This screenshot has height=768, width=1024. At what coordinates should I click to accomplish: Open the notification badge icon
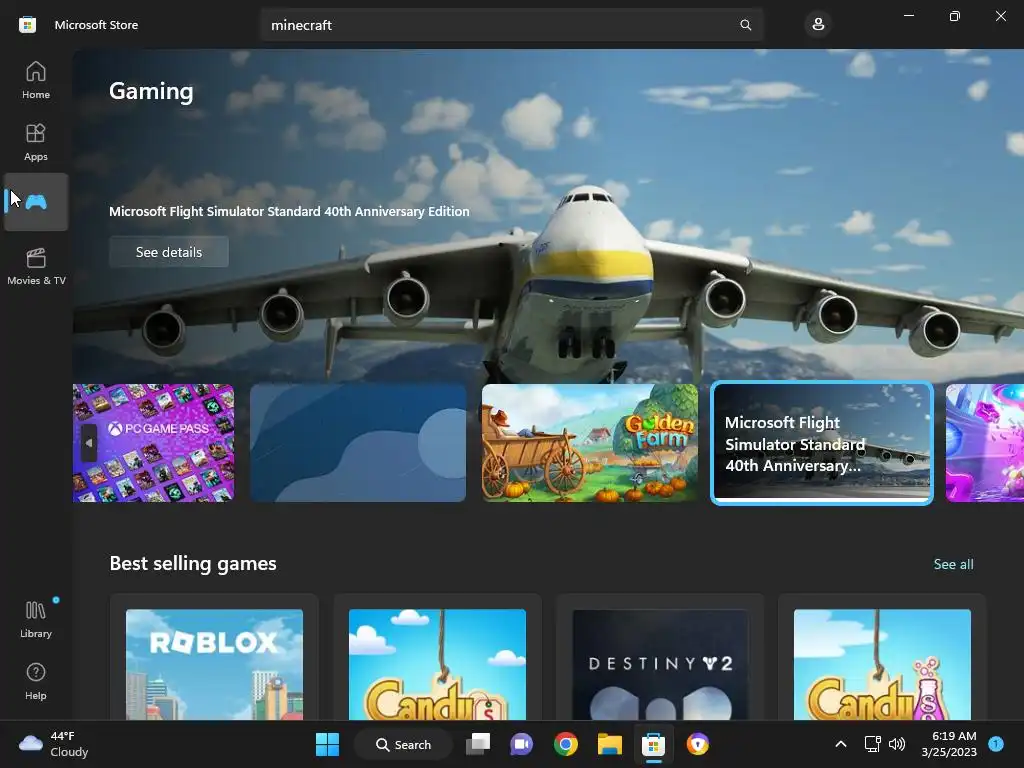point(996,744)
